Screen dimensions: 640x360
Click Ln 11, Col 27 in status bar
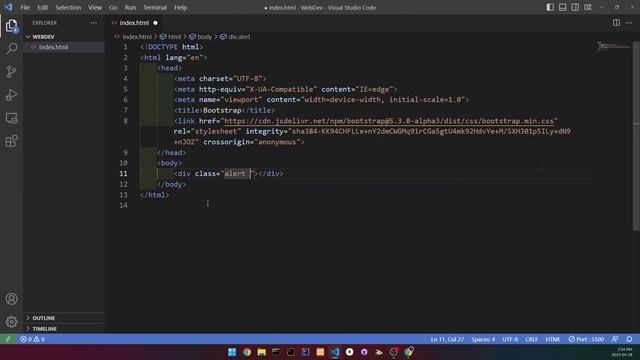click(x=447, y=339)
